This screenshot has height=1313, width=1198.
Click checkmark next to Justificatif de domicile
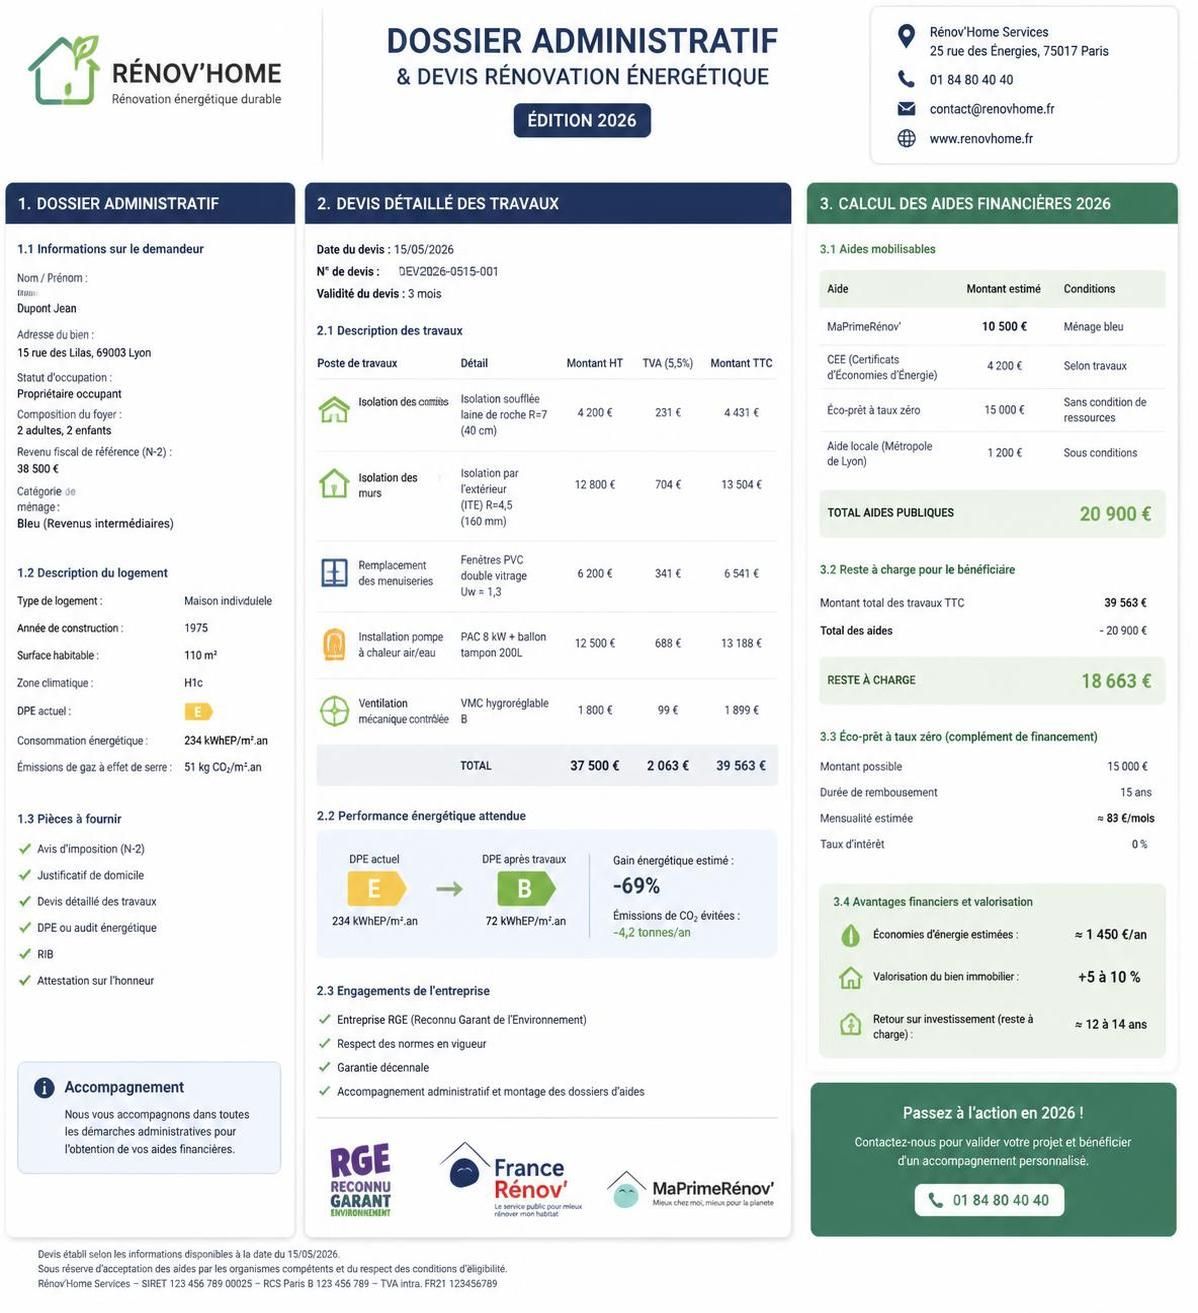[x=25, y=875]
